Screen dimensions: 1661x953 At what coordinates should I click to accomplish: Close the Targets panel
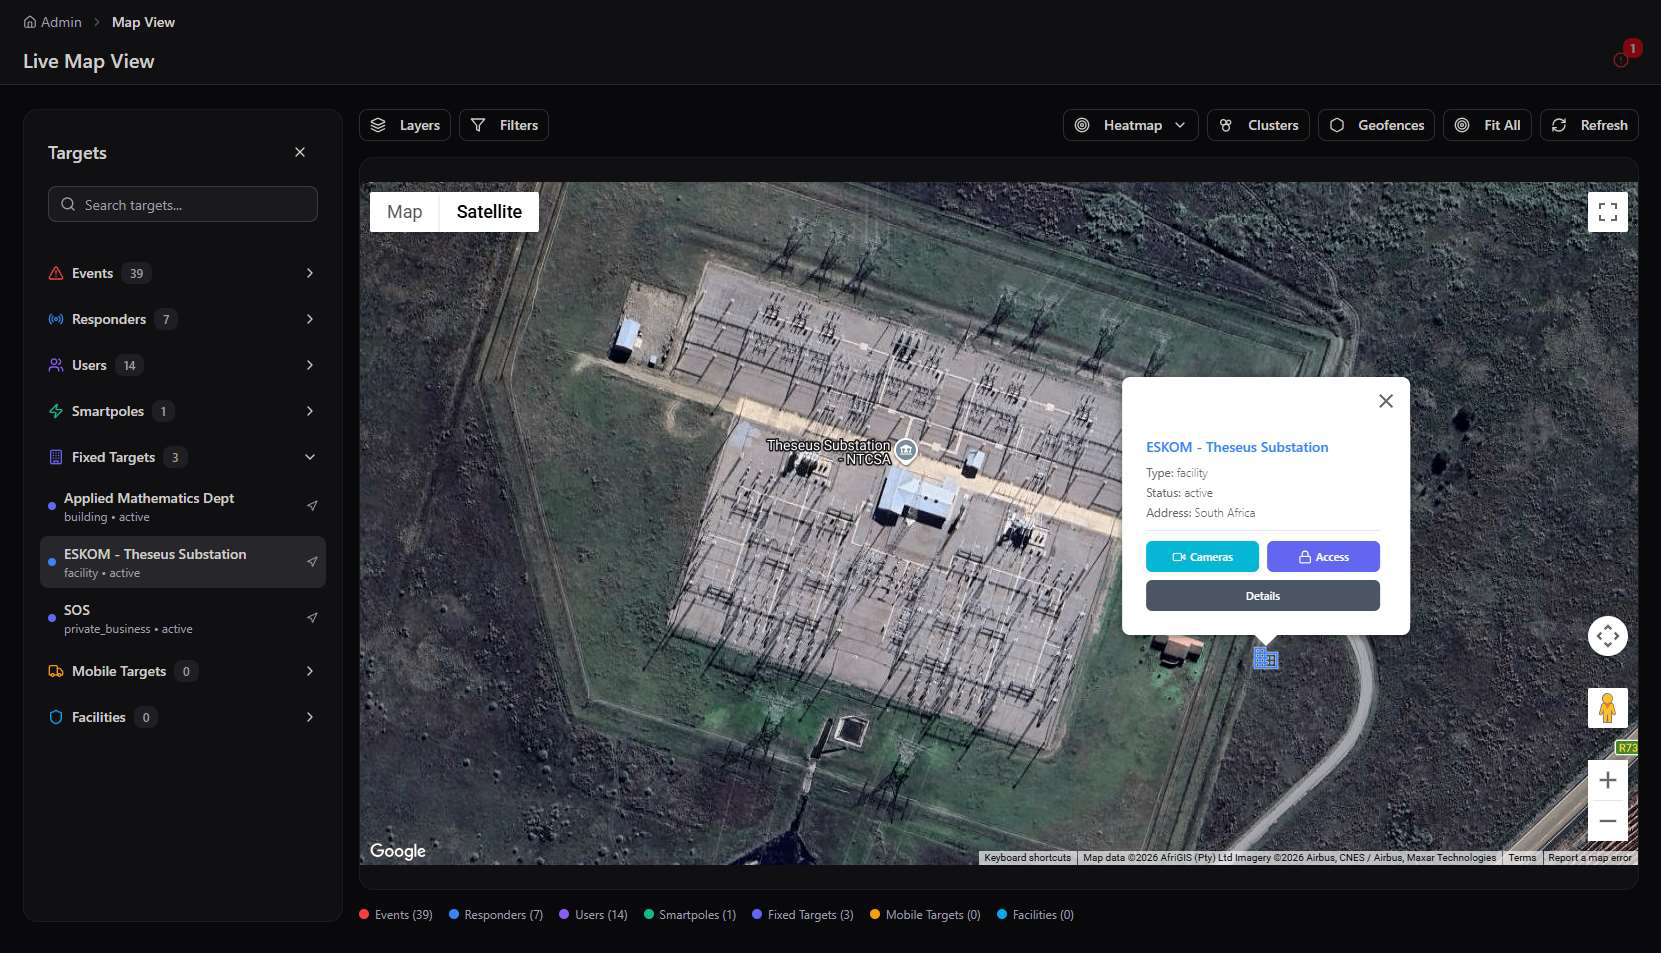tap(300, 152)
